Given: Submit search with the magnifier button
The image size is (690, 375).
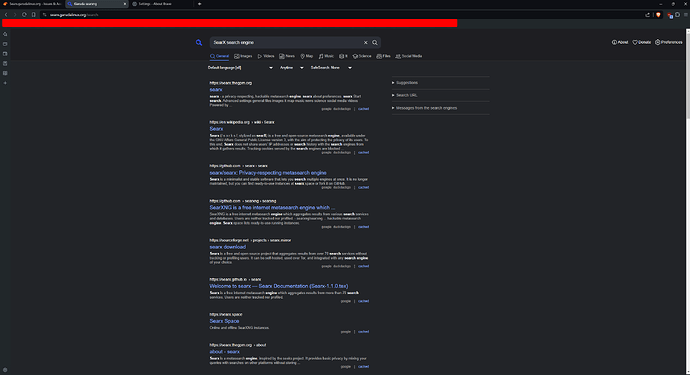Looking at the screenshot, I should (375, 43).
